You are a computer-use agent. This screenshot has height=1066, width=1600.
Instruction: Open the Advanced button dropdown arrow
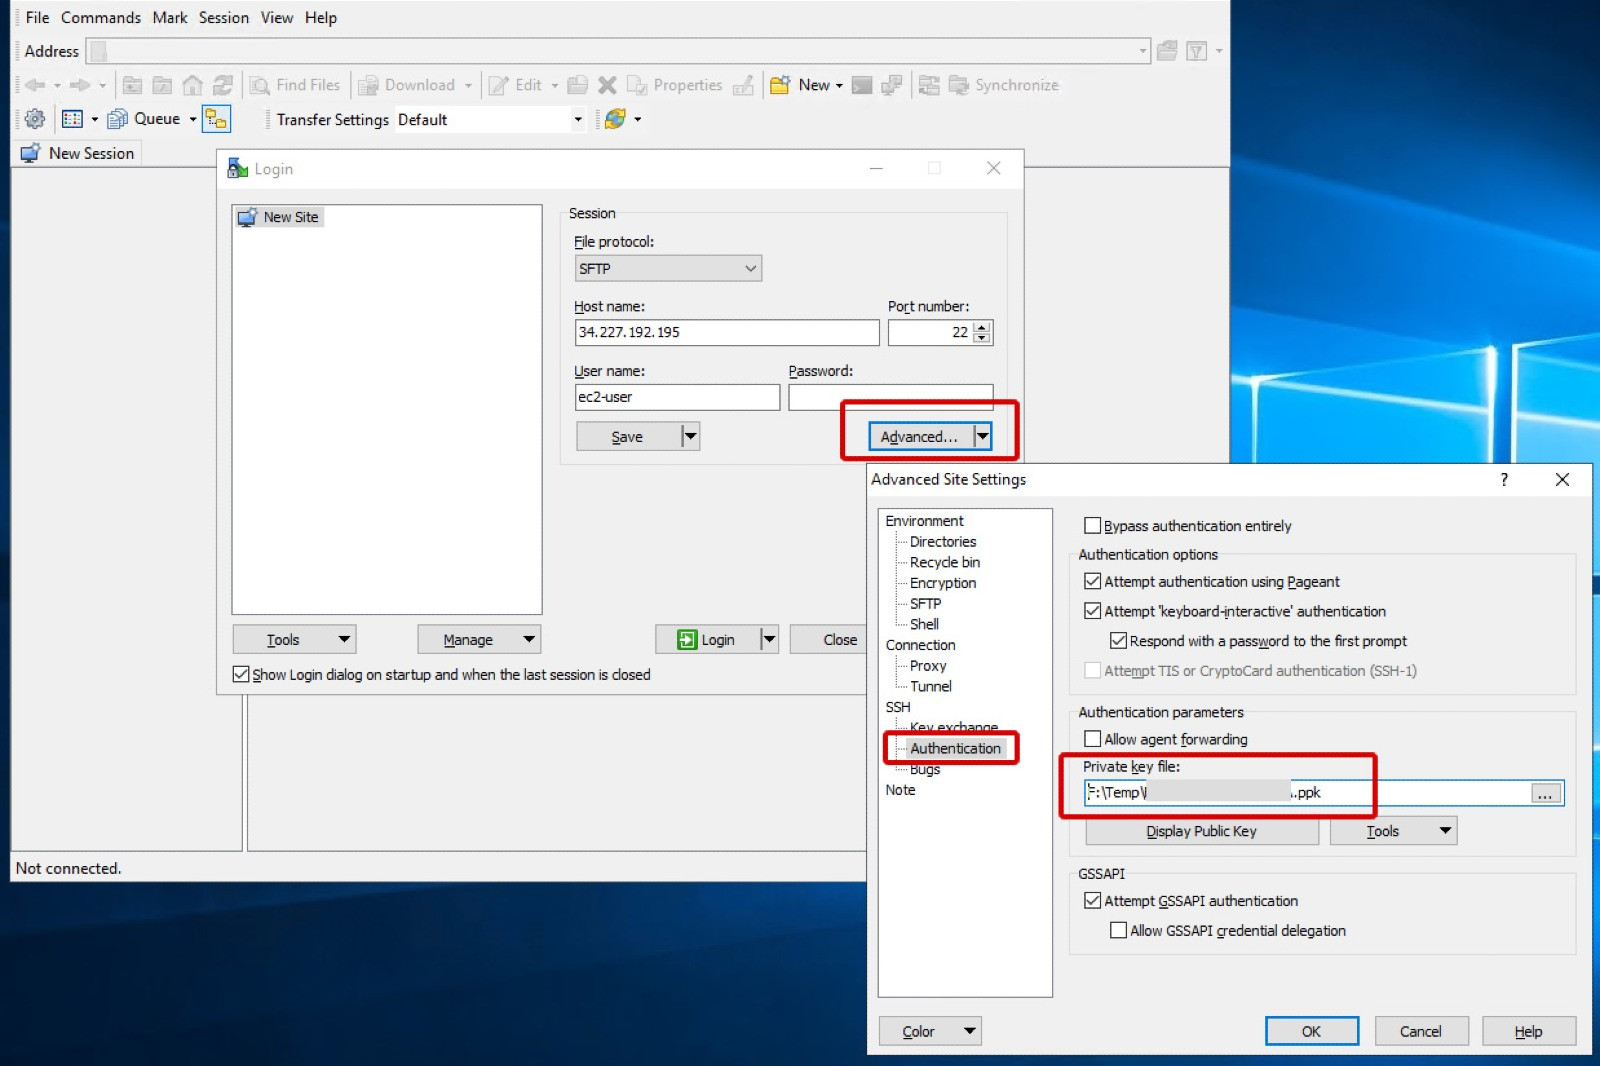click(982, 436)
